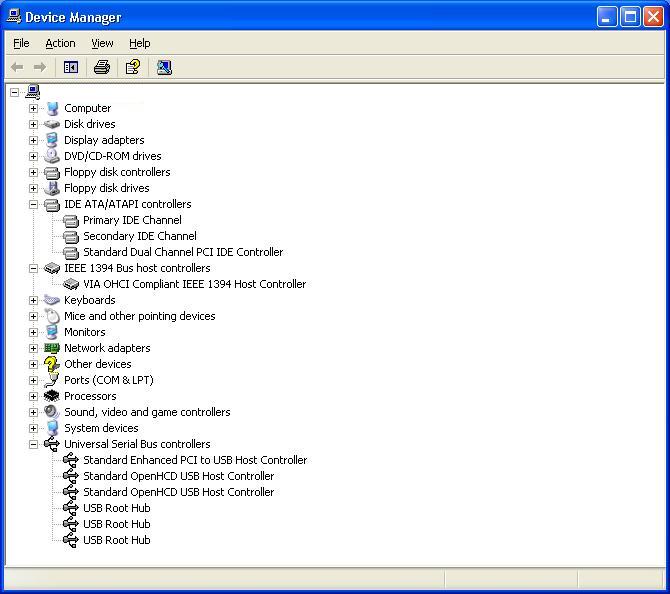Click Scan for hardware changes icon
Screen dimensions: 670x594
pyautogui.click(x=164, y=67)
